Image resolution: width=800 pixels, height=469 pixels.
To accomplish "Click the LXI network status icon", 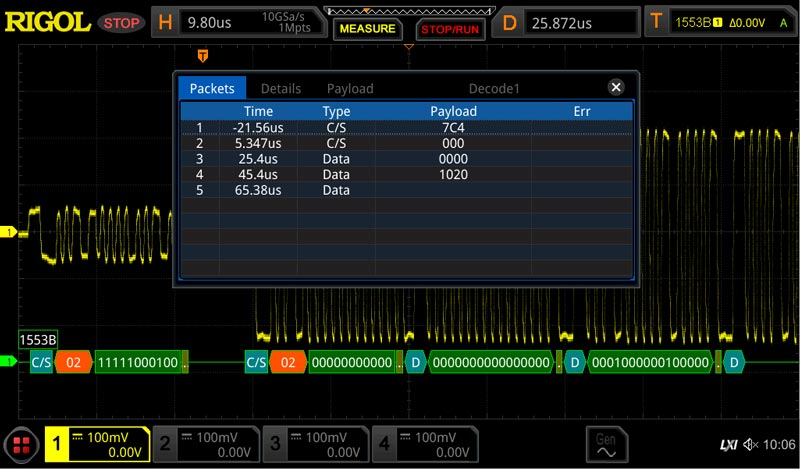I will pyautogui.click(x=727, y=444).
